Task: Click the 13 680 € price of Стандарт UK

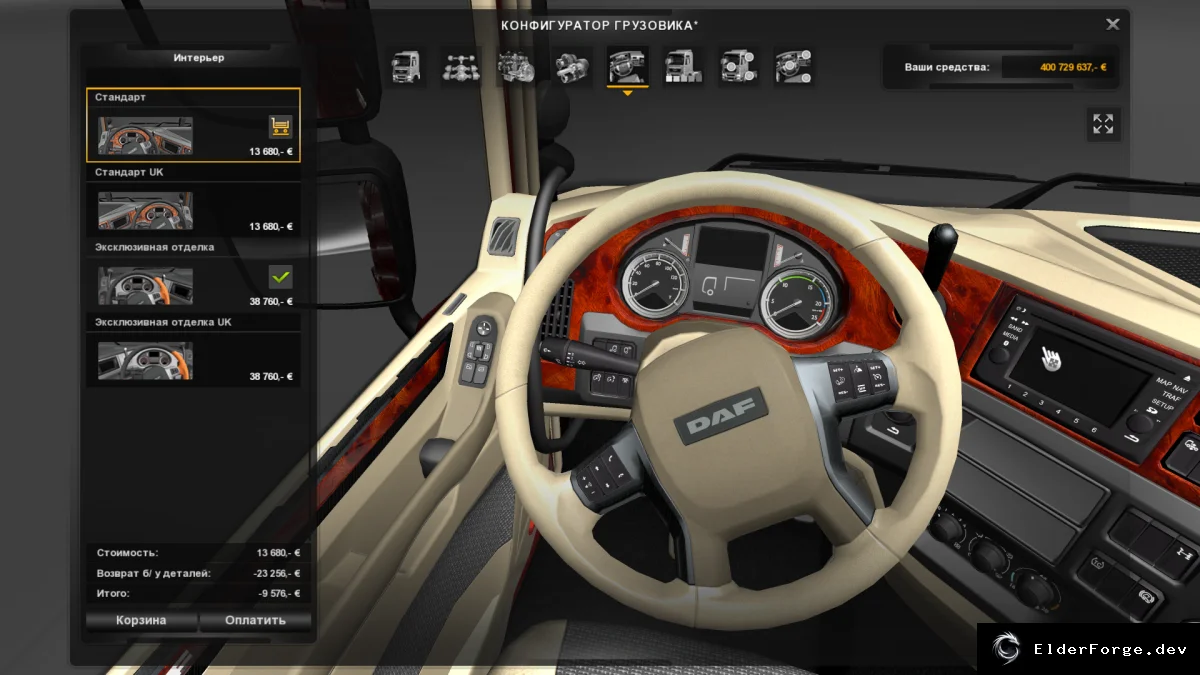Action: [271, 227]
